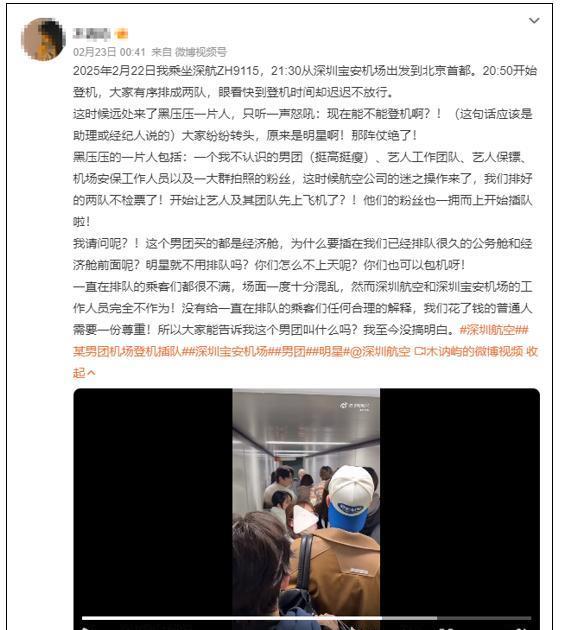563x630 pixels.
Task: Open the post options chevron menu
Action: click(534, 20)
